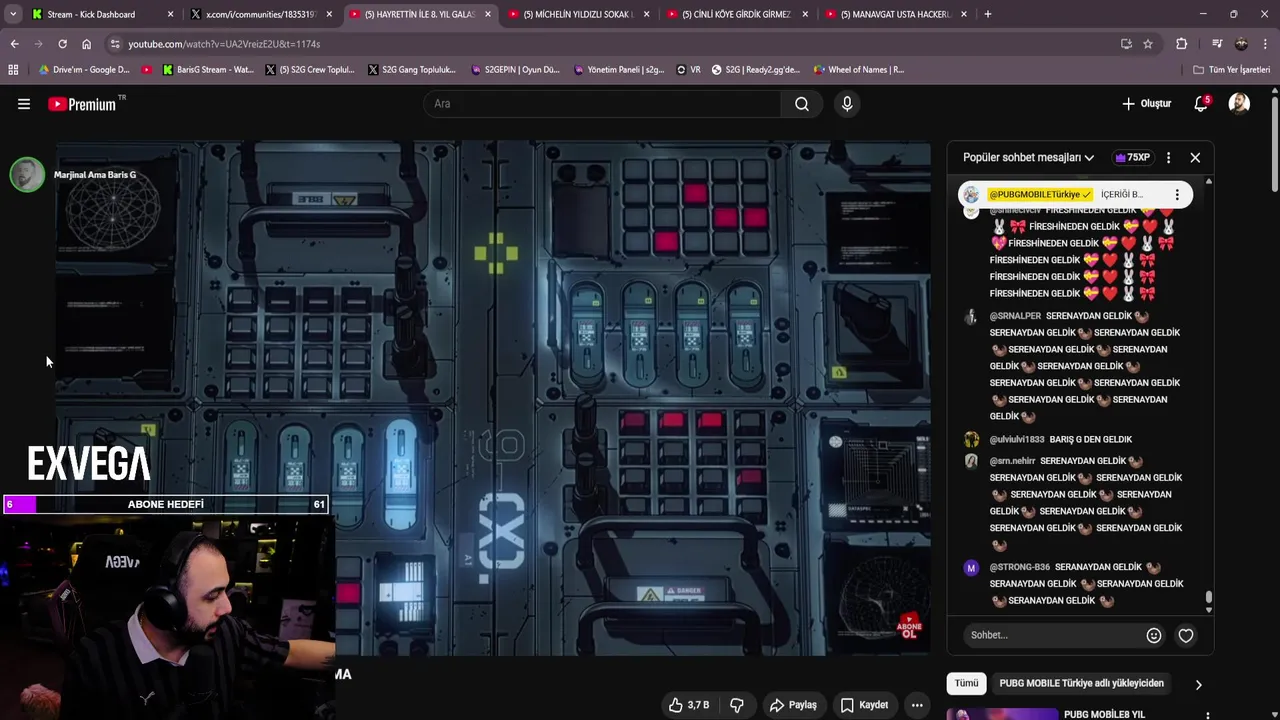This screenshot has width=1280, height=720.
Task: Open tab search dropdown arrow
Action: tap(12, 14)
